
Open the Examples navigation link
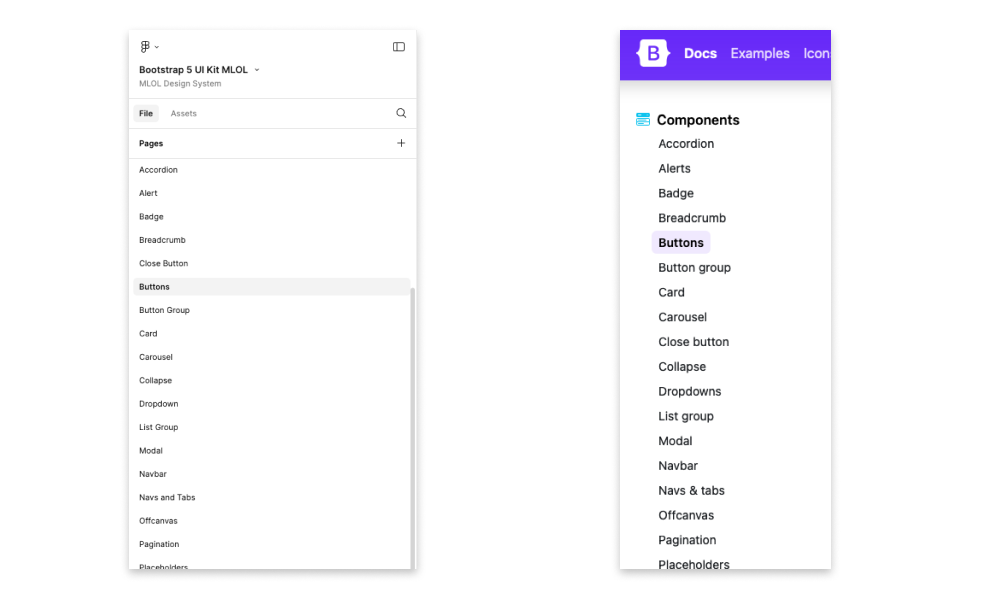(x=760, y=54)
